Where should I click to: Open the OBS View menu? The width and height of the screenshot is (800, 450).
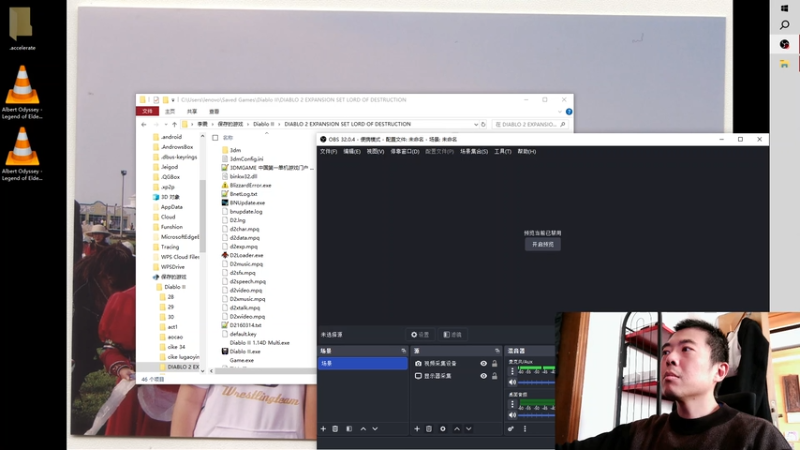tap(375, 152)
